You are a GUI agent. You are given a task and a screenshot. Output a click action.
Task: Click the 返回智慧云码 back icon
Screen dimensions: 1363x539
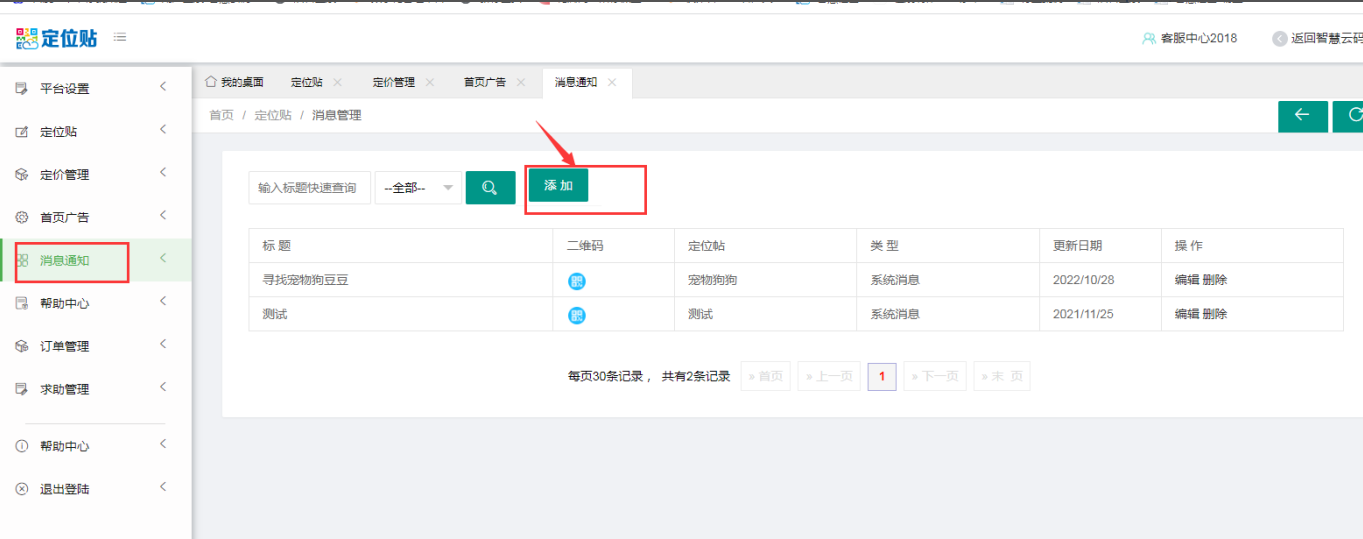pos(1279,39)
